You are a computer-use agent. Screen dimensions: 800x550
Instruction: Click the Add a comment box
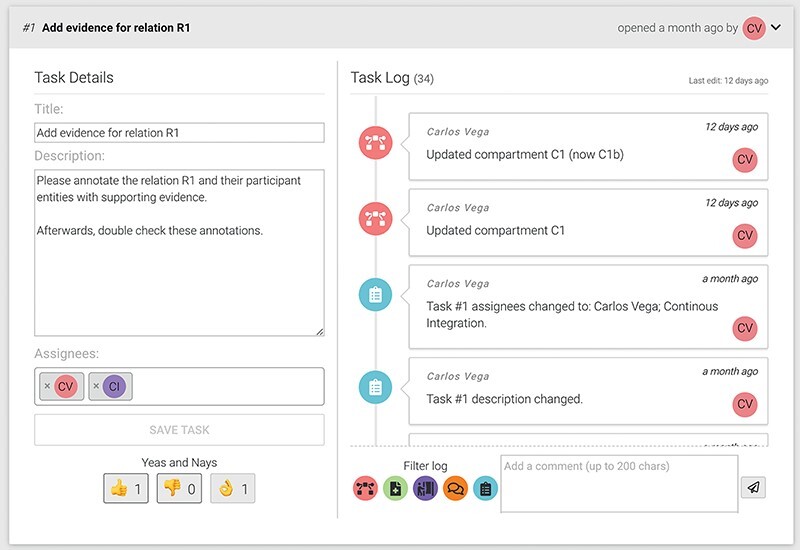619,484
